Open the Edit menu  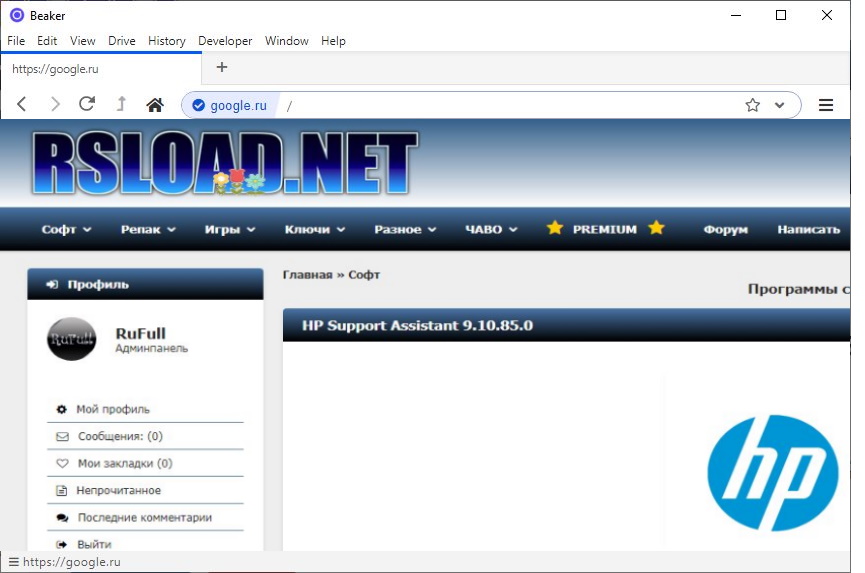47,41
